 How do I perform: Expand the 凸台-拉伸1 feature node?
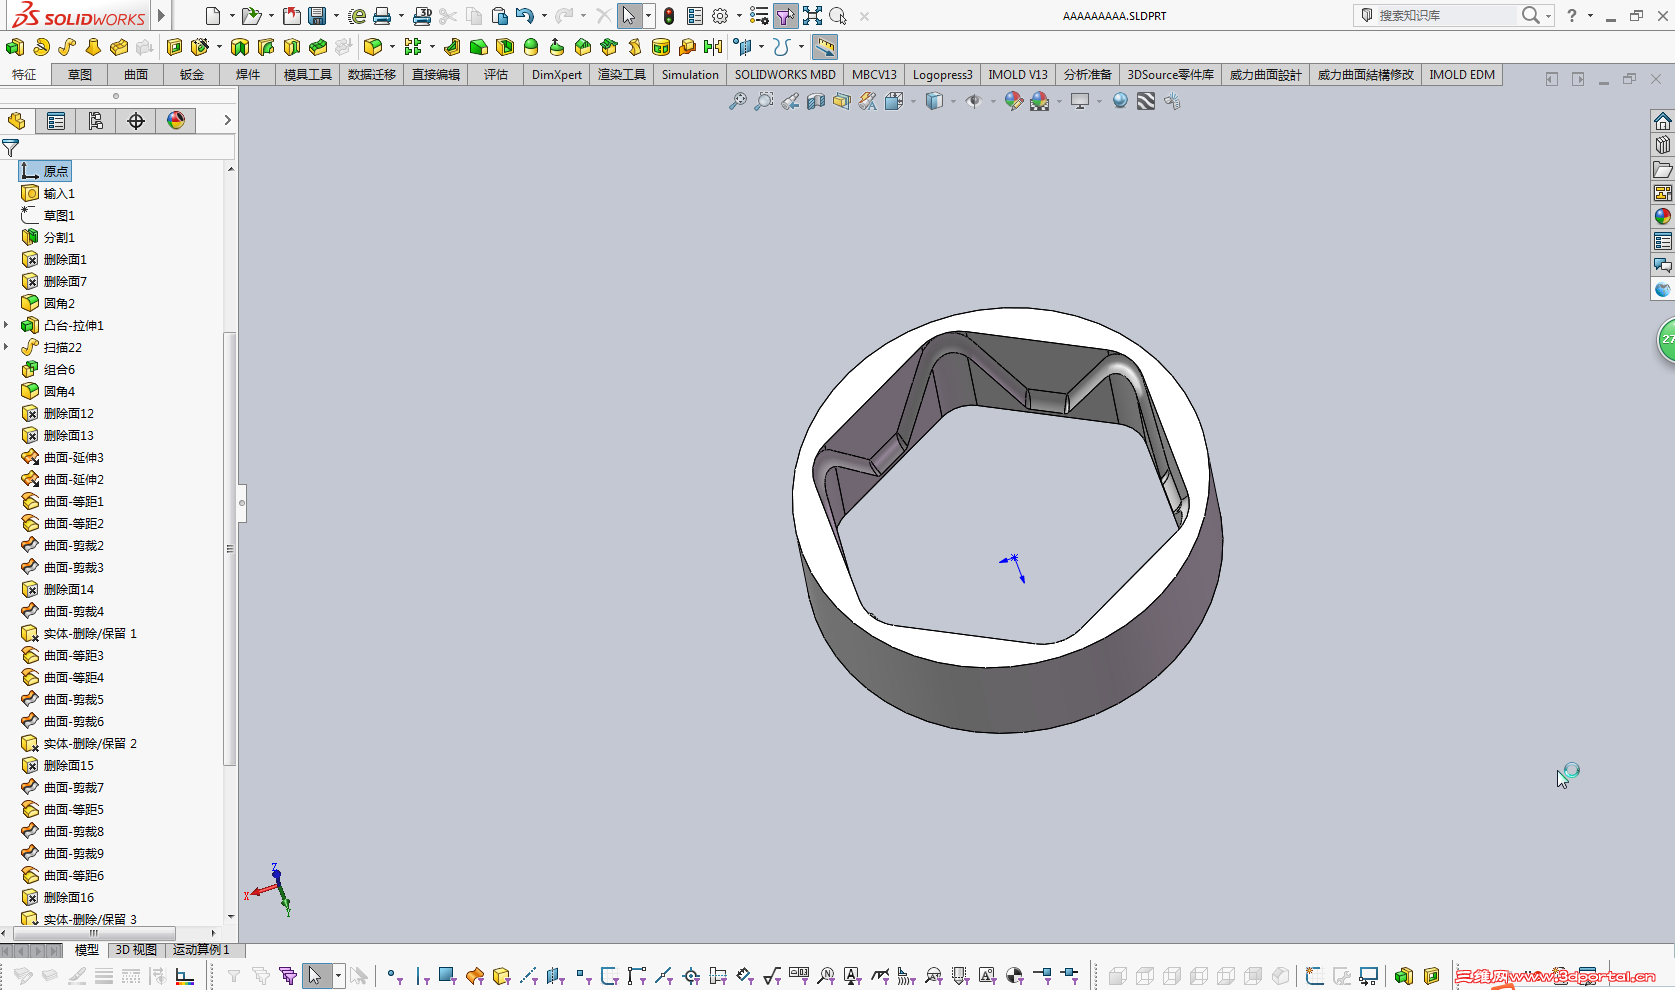tap(7, 325)
